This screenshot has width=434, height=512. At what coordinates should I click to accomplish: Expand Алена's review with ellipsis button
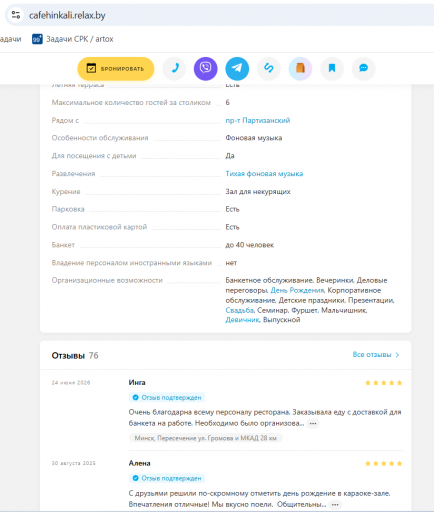(335, 505)
